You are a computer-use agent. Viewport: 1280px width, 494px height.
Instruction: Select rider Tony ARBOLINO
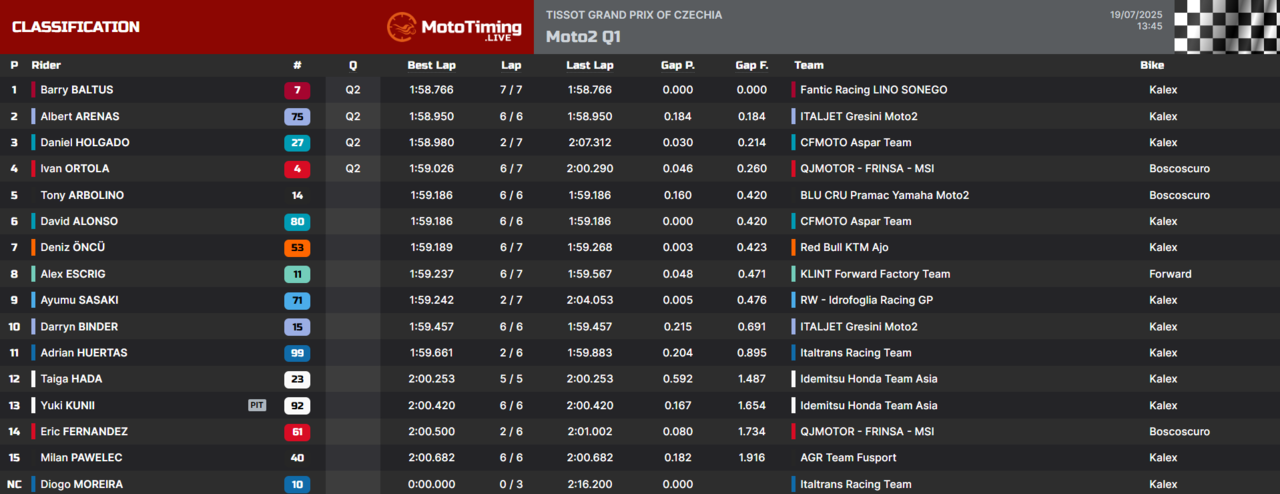point(82,195)
